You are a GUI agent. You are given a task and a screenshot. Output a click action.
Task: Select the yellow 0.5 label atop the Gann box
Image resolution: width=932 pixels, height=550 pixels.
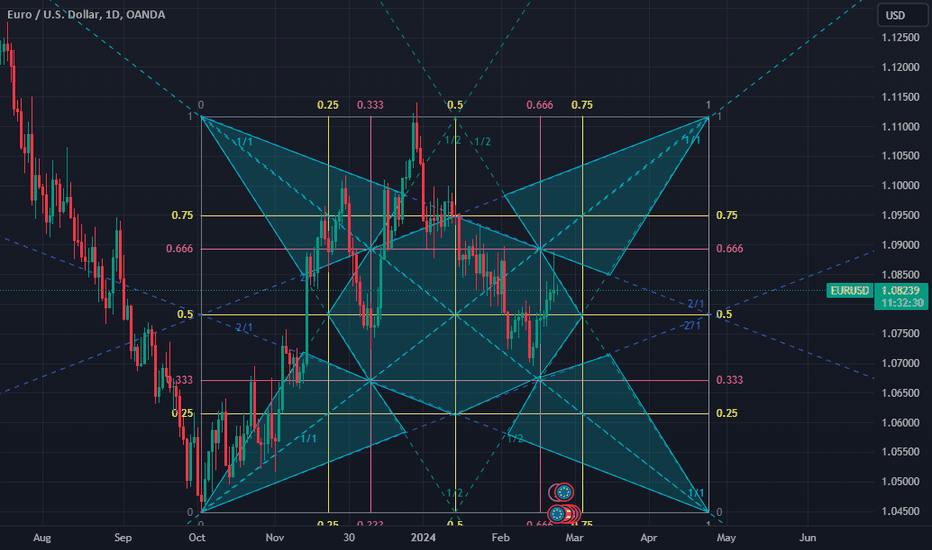click(455, 105)
